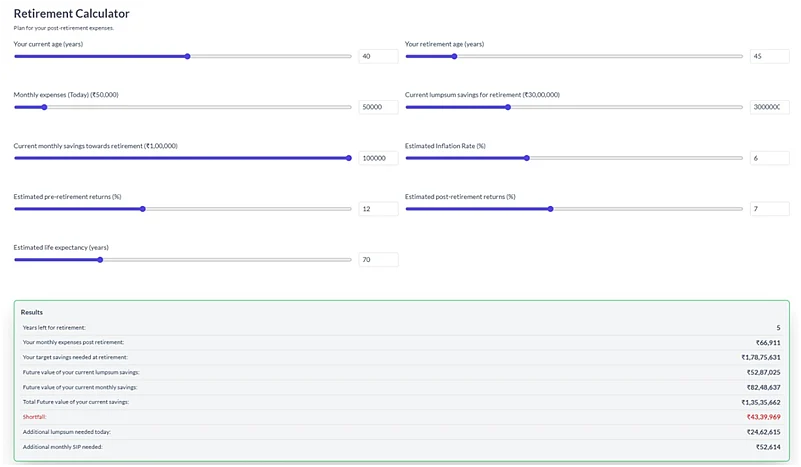Screen dimensions: 801x467
Task: Click the life expectancy slider handle
Action: point(100,260)
